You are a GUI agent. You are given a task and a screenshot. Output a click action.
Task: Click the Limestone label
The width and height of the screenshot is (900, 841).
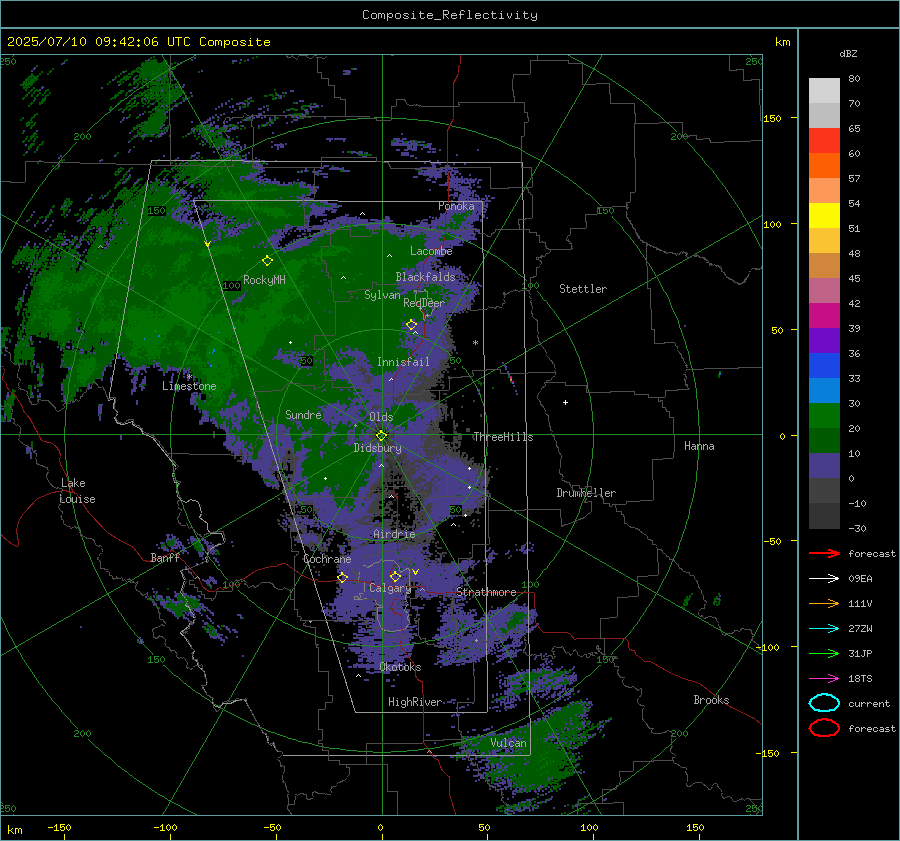tap(189, 386)
